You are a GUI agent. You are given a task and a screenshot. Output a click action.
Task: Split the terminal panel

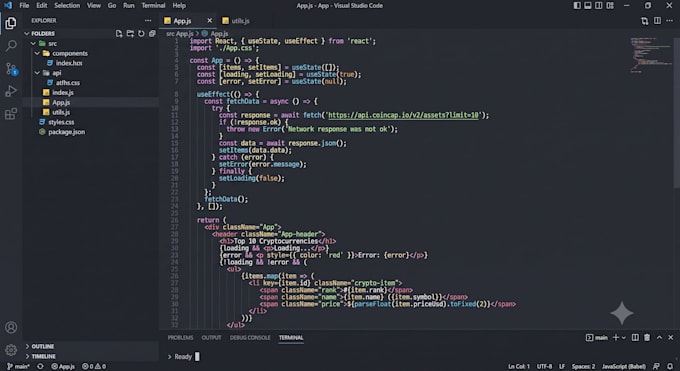[635, 338]
